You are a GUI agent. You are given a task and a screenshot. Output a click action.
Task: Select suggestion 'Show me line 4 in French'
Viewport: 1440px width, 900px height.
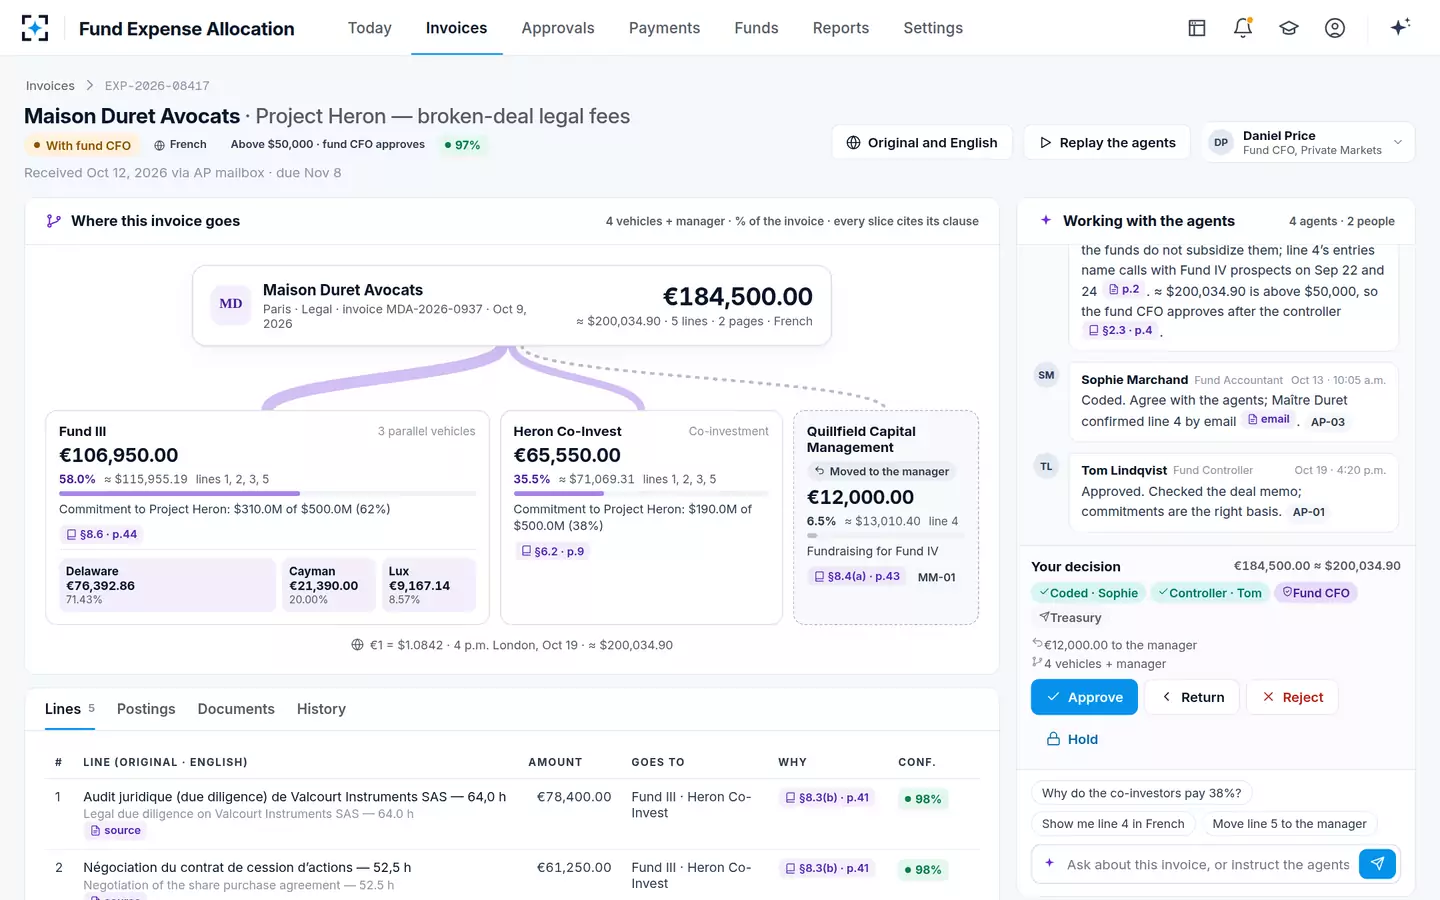point(1113,824)
